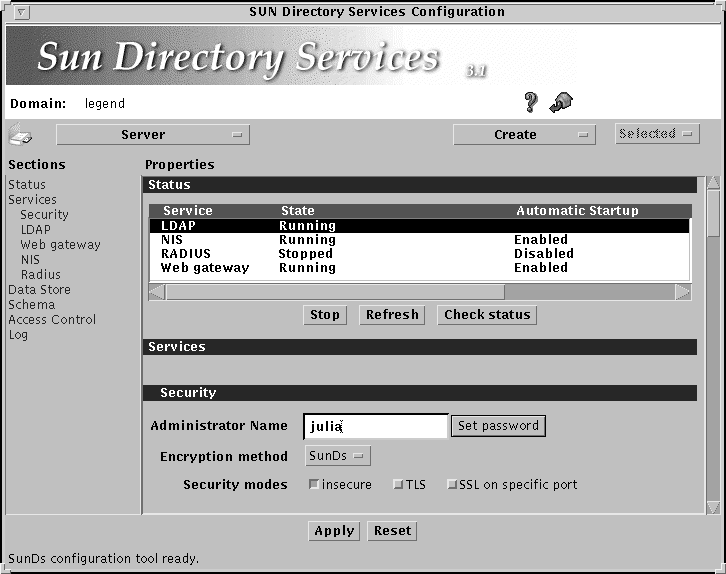Go to Security section in sidebar
This screenshot has height=574, width=726.
click(44, 215)
